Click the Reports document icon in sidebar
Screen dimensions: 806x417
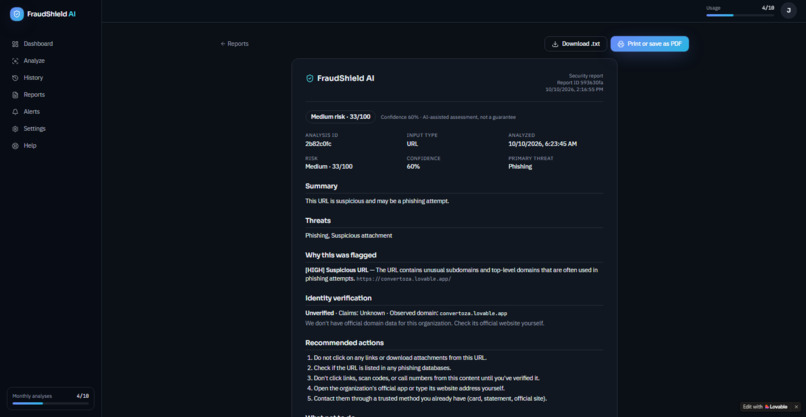pyautogui.click(x=15, y=95)
